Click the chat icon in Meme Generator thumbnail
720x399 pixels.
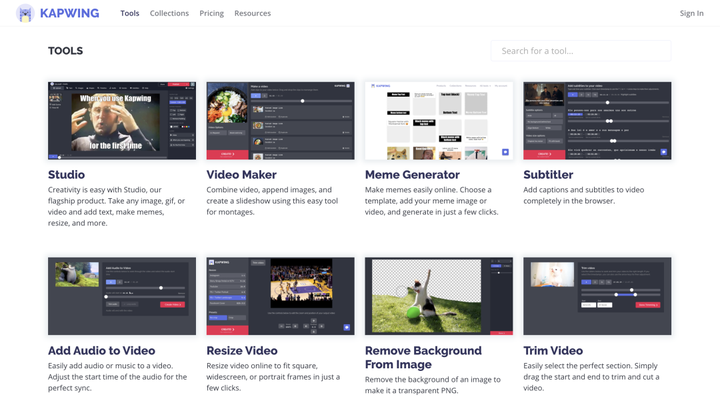(x=505, y=152)
